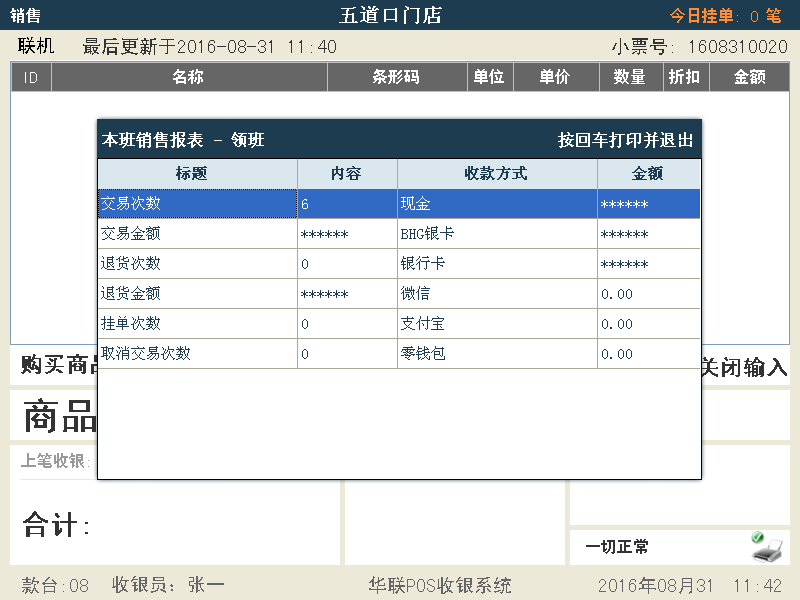Click the BHG银卡 payment method cell

tap(497, 234)
